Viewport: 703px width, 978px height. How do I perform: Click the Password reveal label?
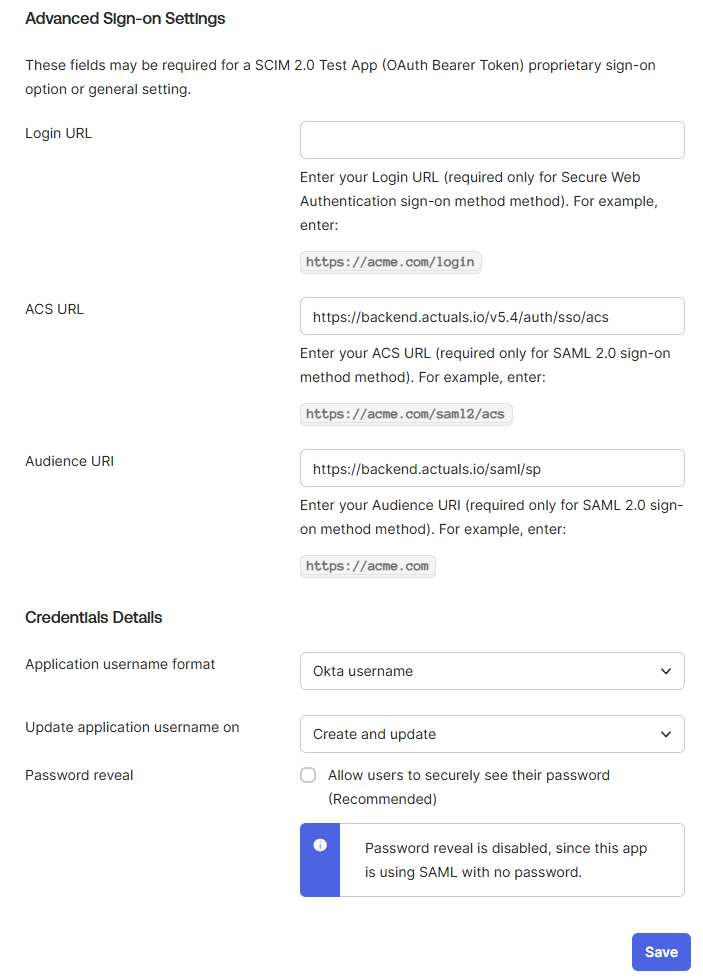click(x=79, y=775)
